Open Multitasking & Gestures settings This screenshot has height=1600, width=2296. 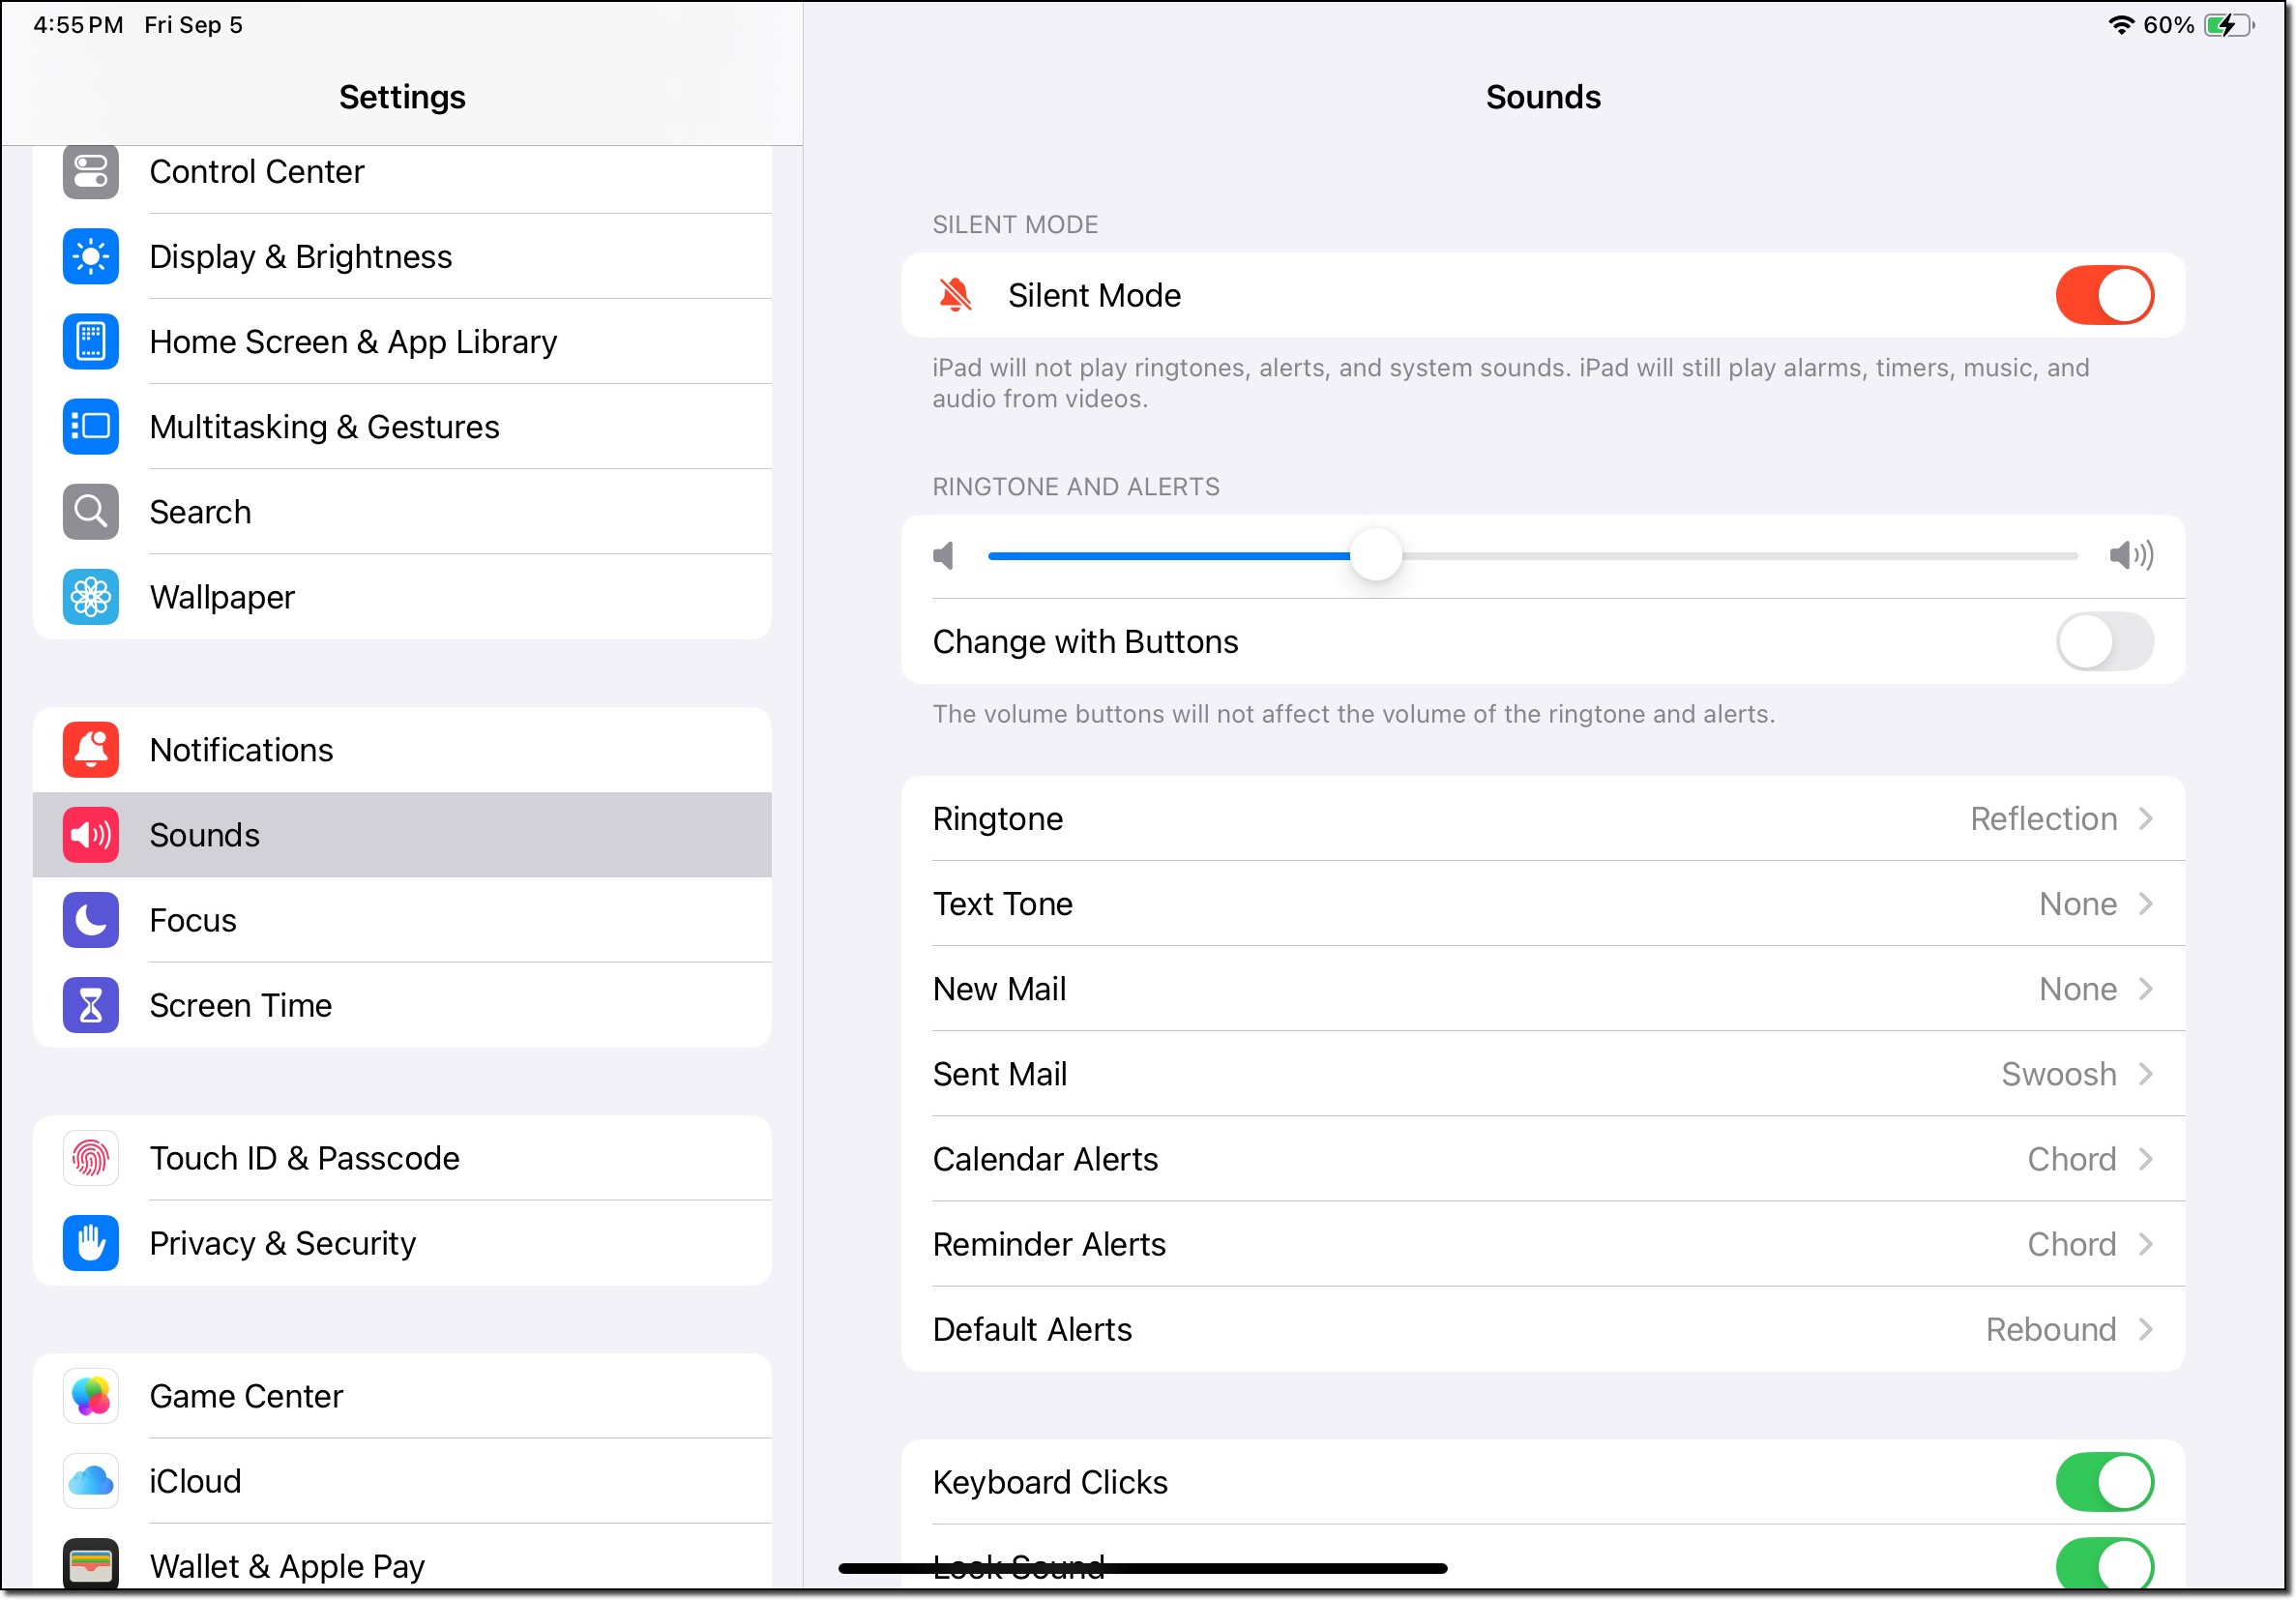point(402,427)
